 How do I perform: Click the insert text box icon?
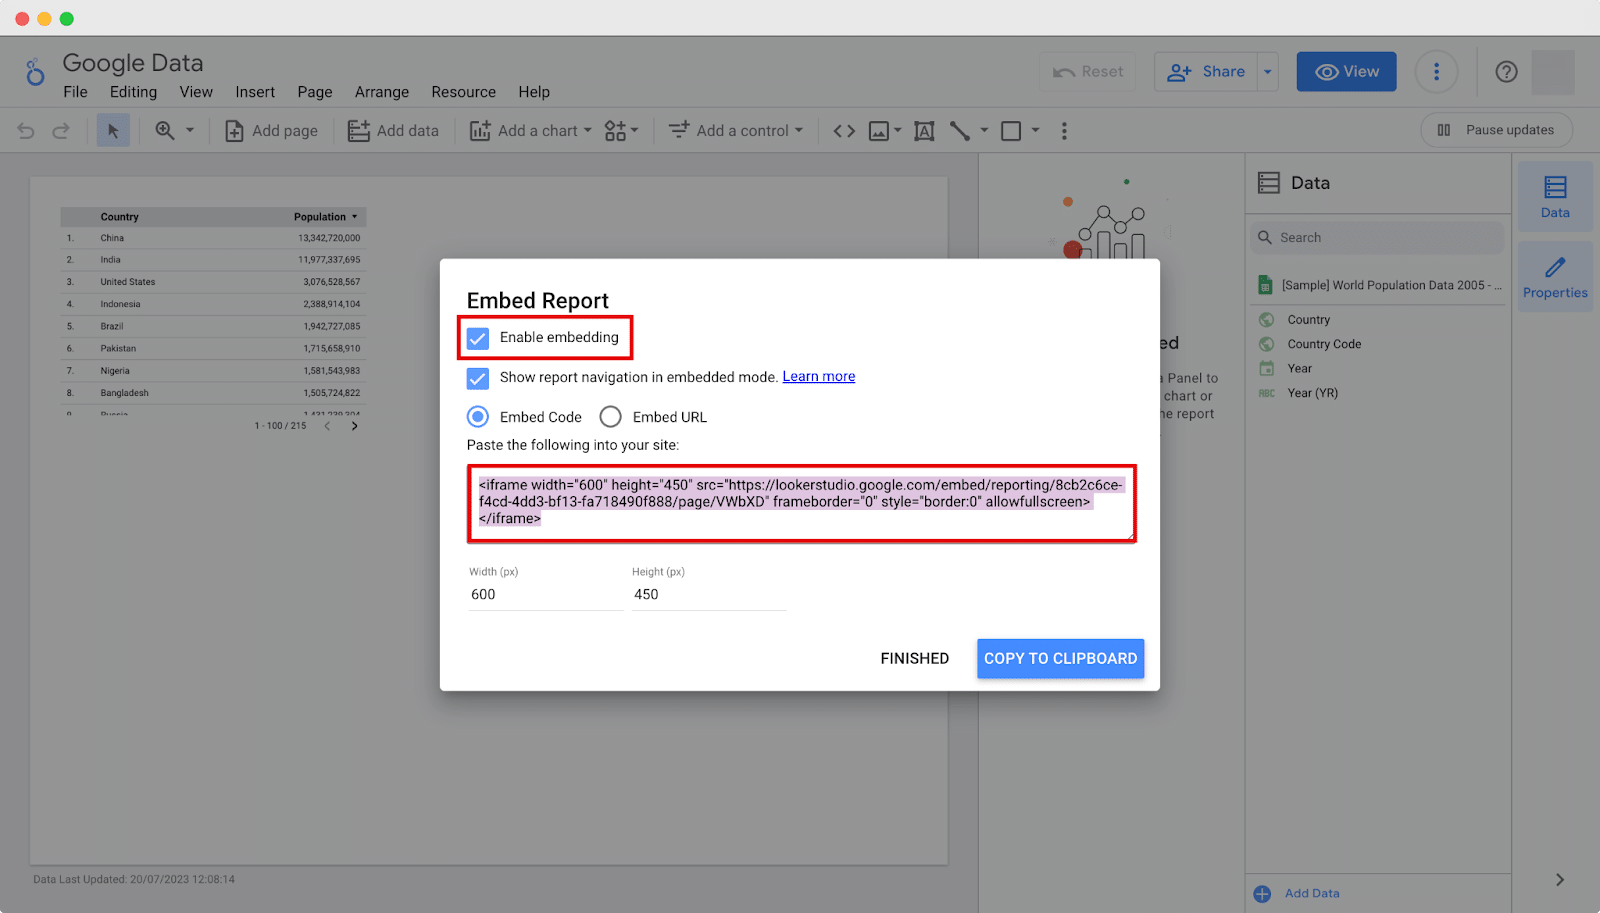click(924, 131)
